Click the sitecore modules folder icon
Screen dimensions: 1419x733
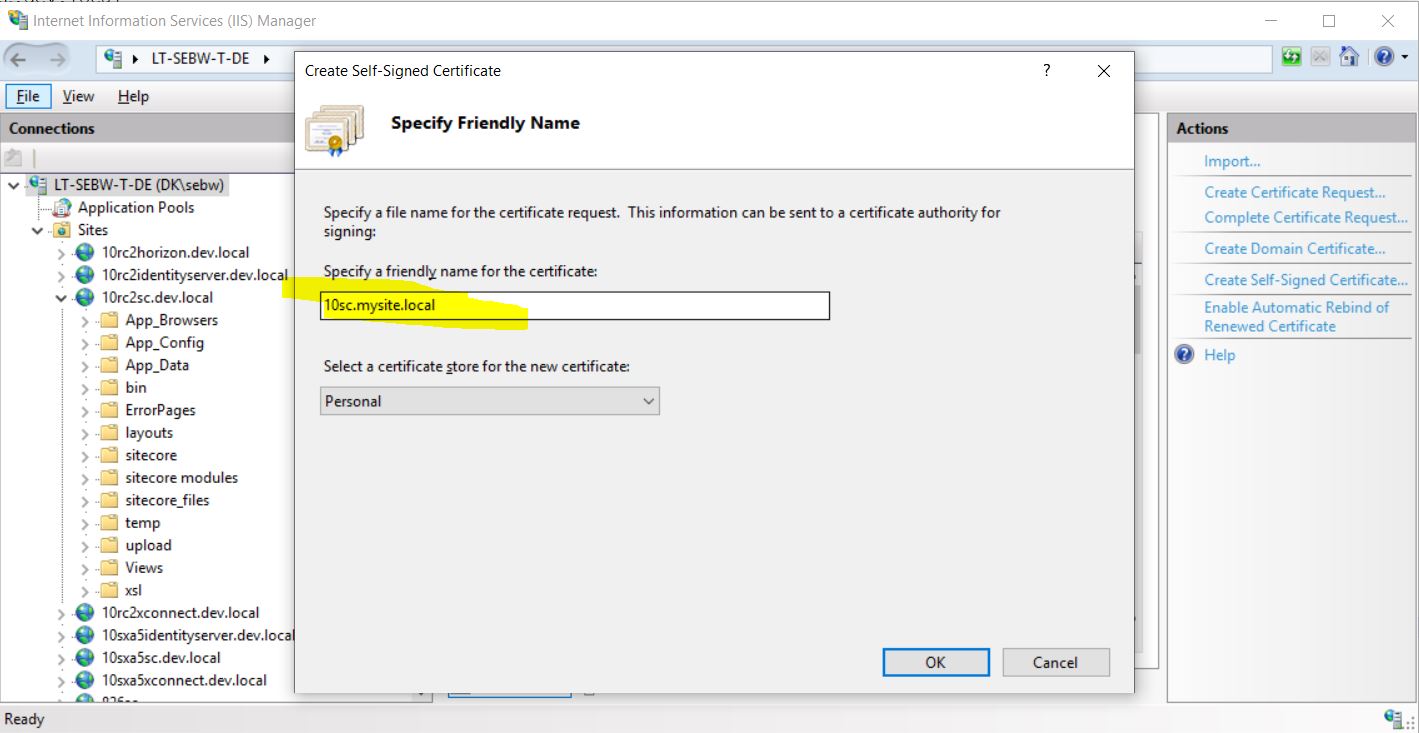109,478
